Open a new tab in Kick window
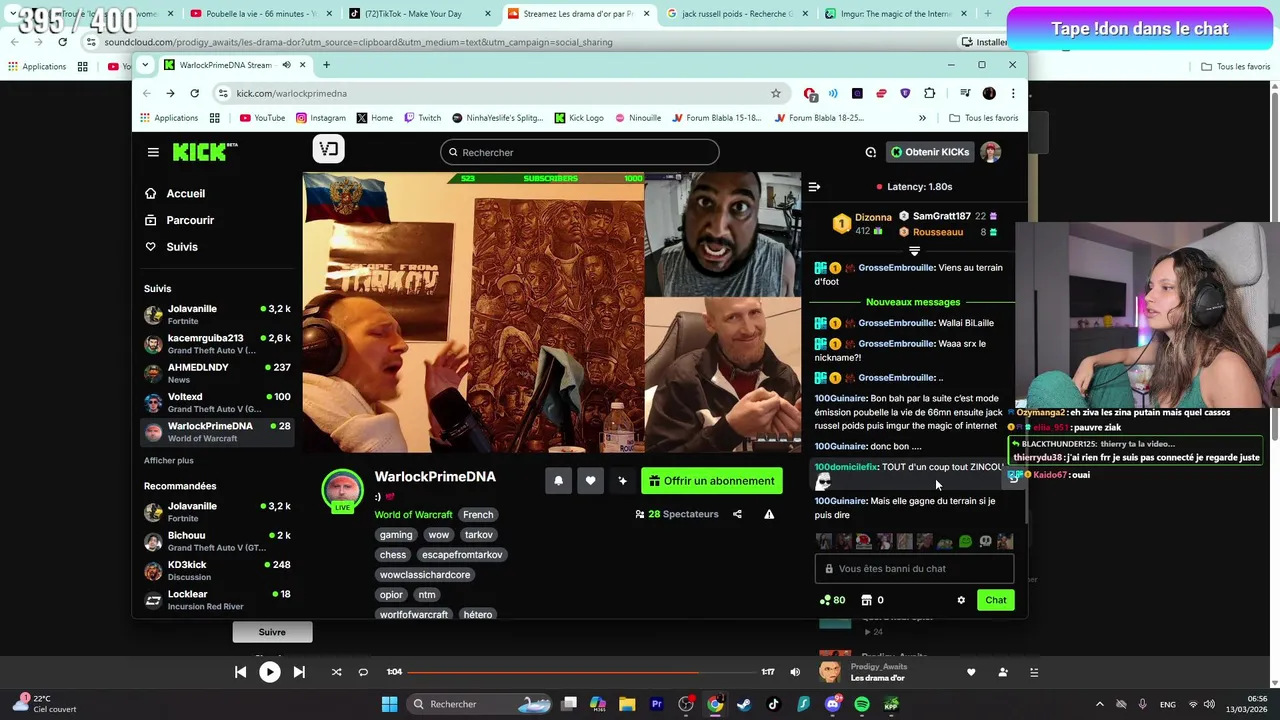 (326, 65)
